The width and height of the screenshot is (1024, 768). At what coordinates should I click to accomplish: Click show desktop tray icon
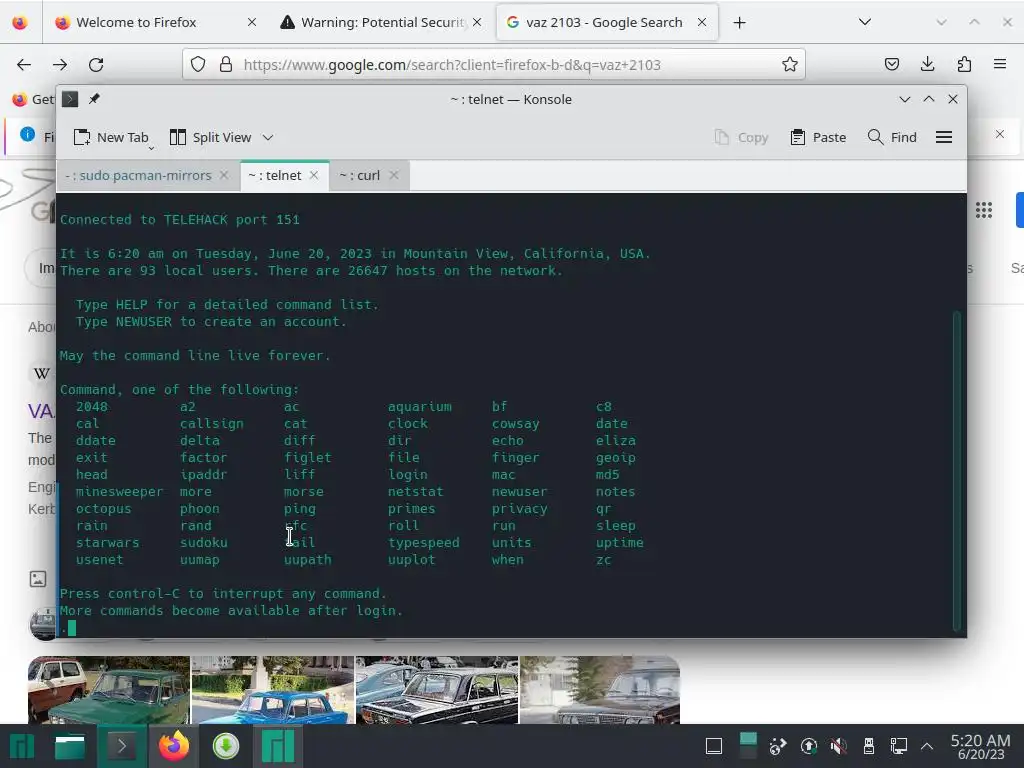[714, 746]
